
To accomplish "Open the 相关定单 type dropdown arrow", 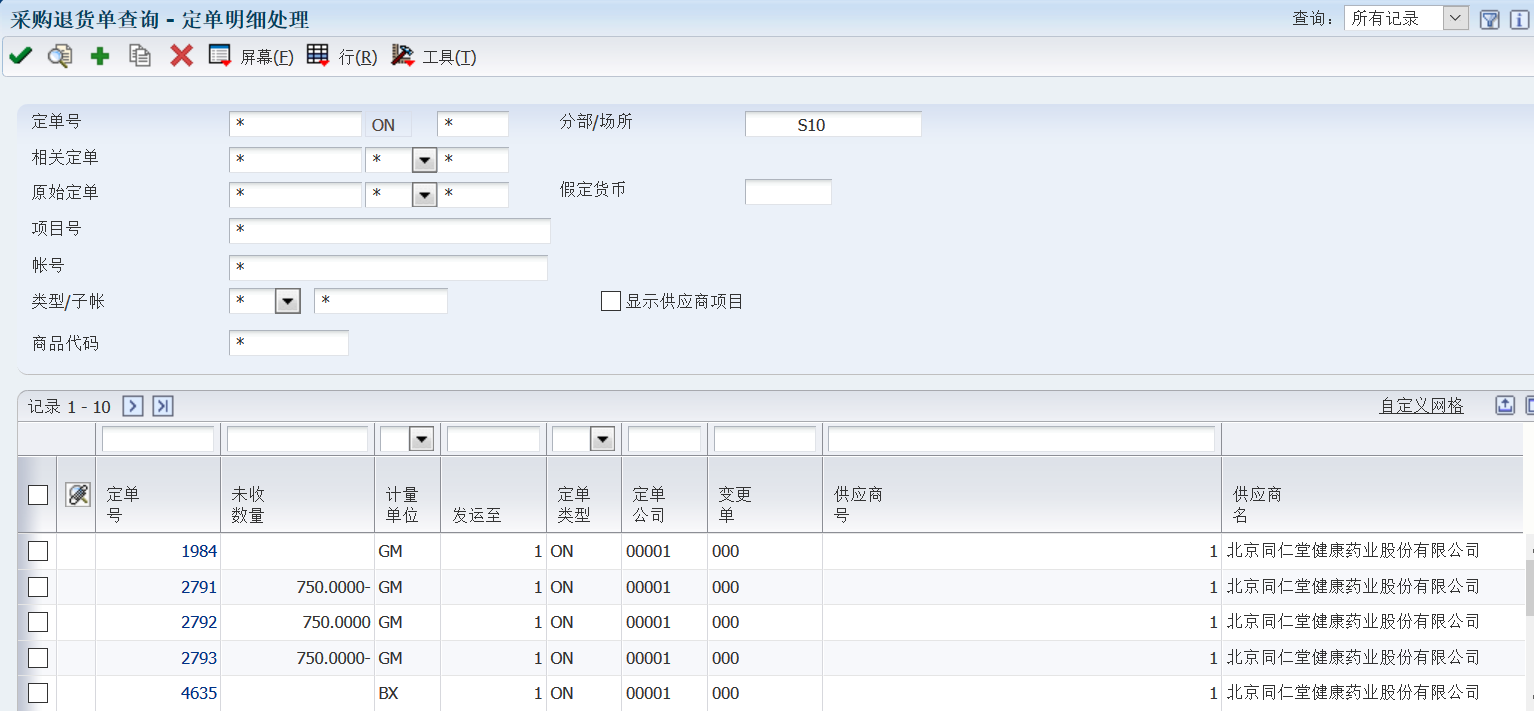I will [425, 160].
